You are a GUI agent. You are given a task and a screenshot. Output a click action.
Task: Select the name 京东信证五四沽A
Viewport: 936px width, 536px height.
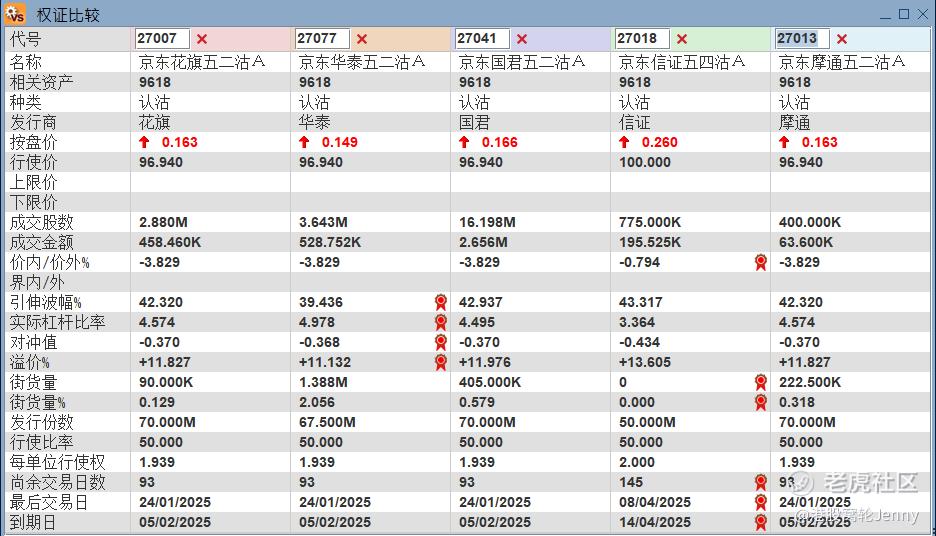pyautogui.click(x=682, y=62)
